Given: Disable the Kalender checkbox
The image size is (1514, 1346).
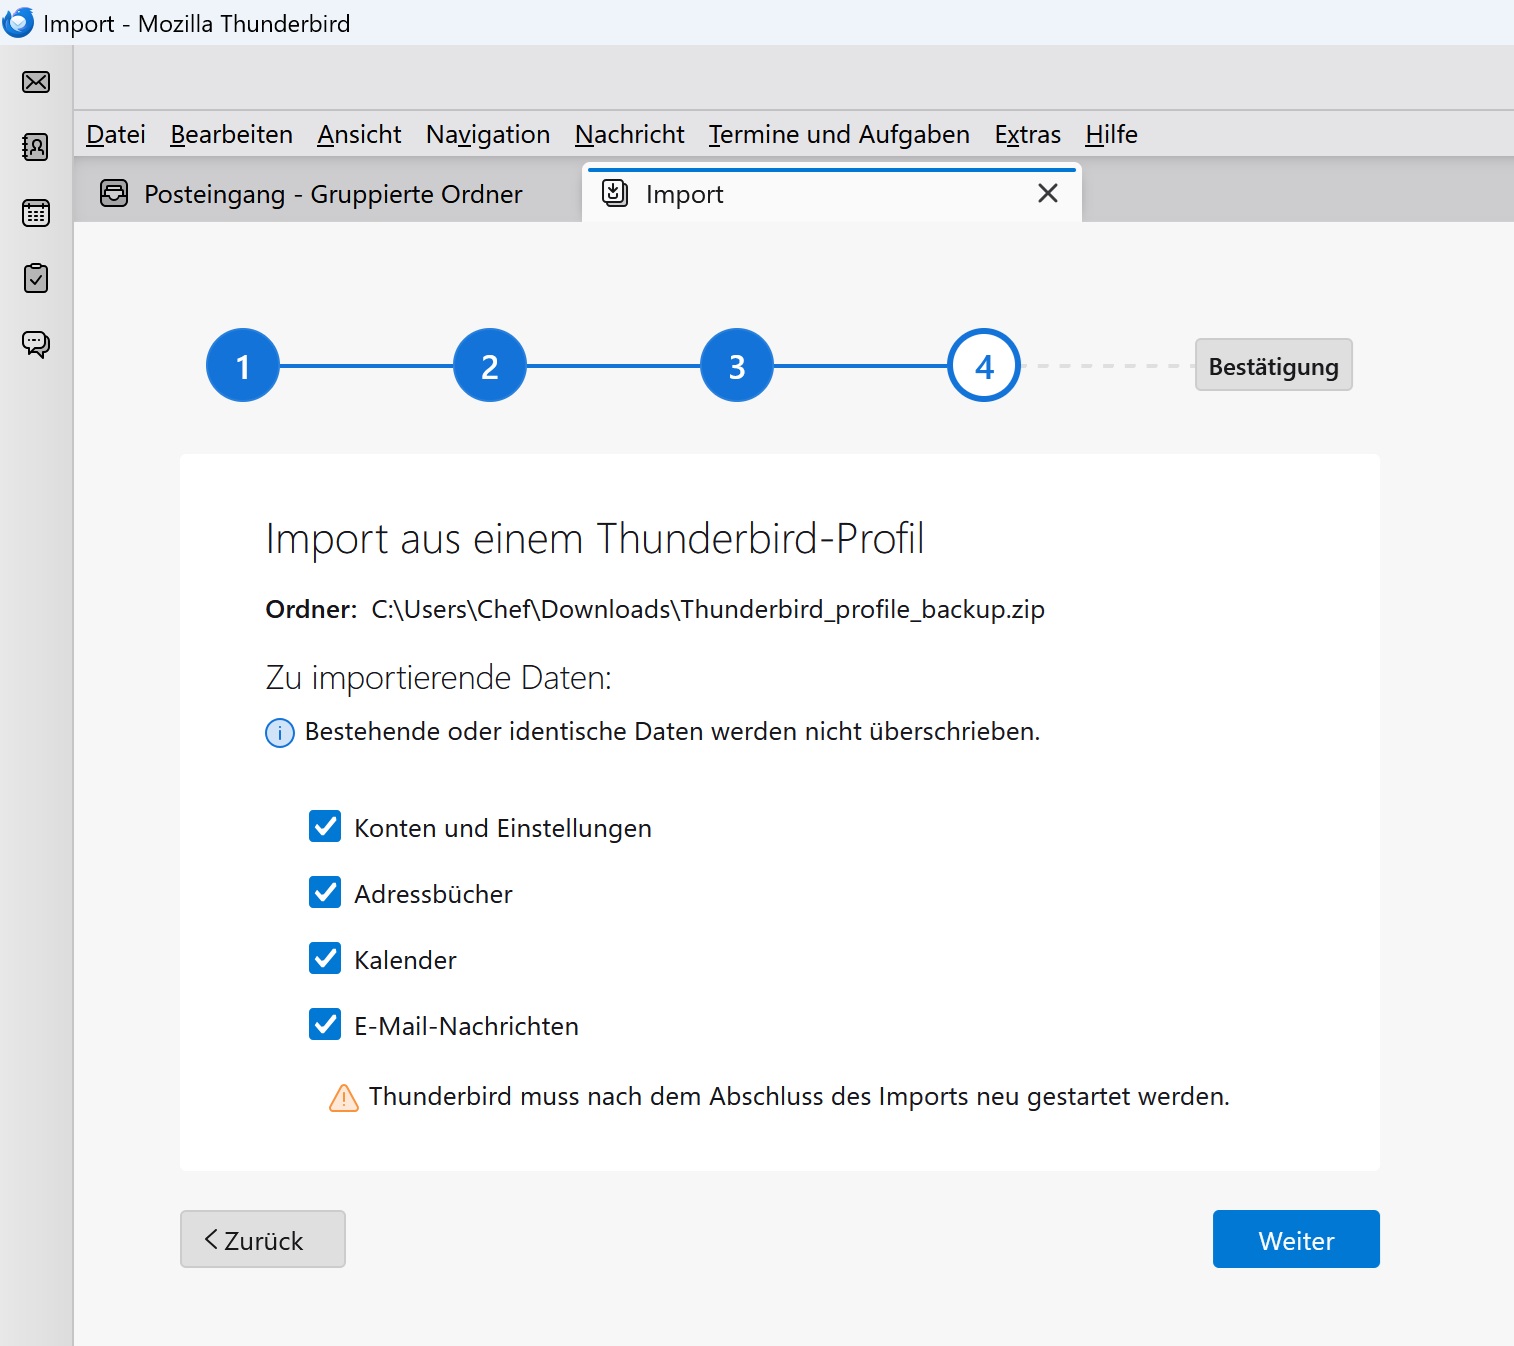Looking at the screenshot, I should tap(325, 959).
